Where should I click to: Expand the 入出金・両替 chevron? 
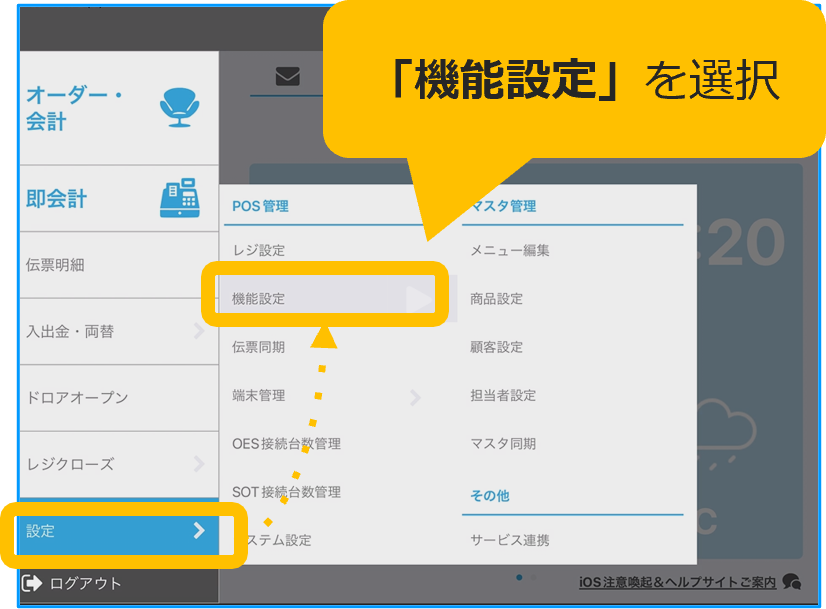tap(199, 331)
